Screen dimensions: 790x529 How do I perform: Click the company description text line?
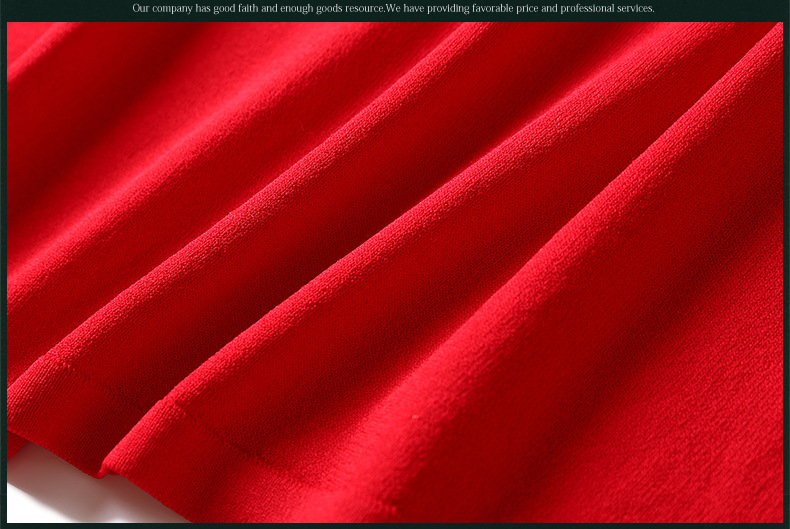coord(393,9)
